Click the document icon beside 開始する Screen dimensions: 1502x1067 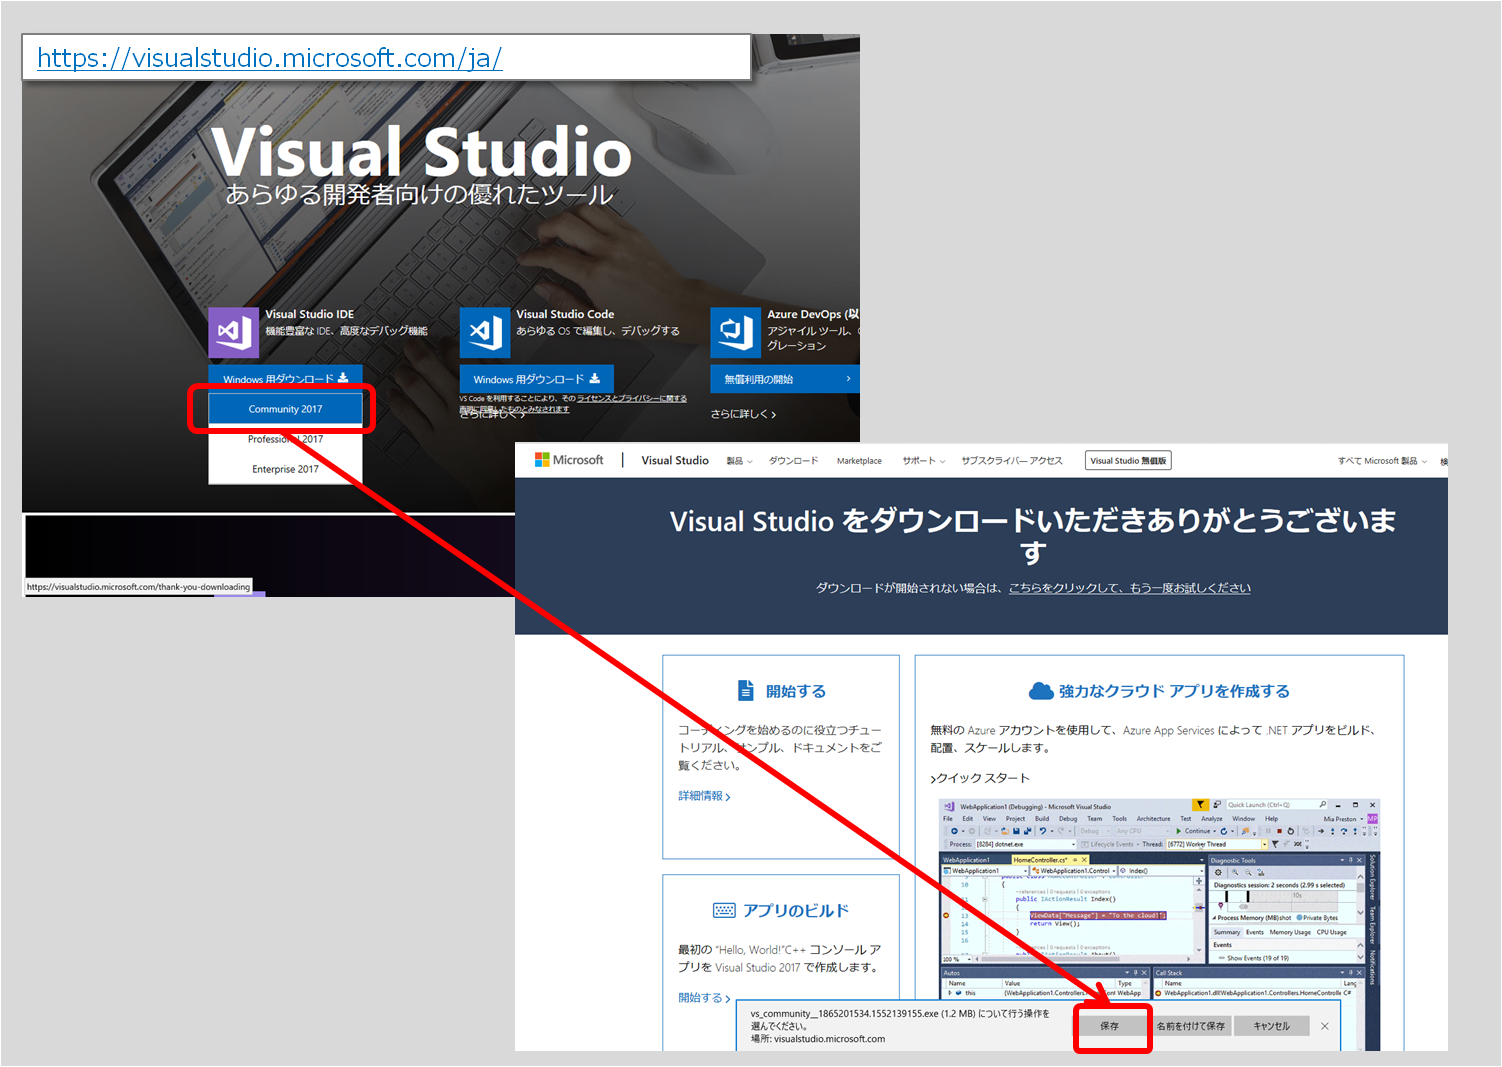(x=746, y=691)
